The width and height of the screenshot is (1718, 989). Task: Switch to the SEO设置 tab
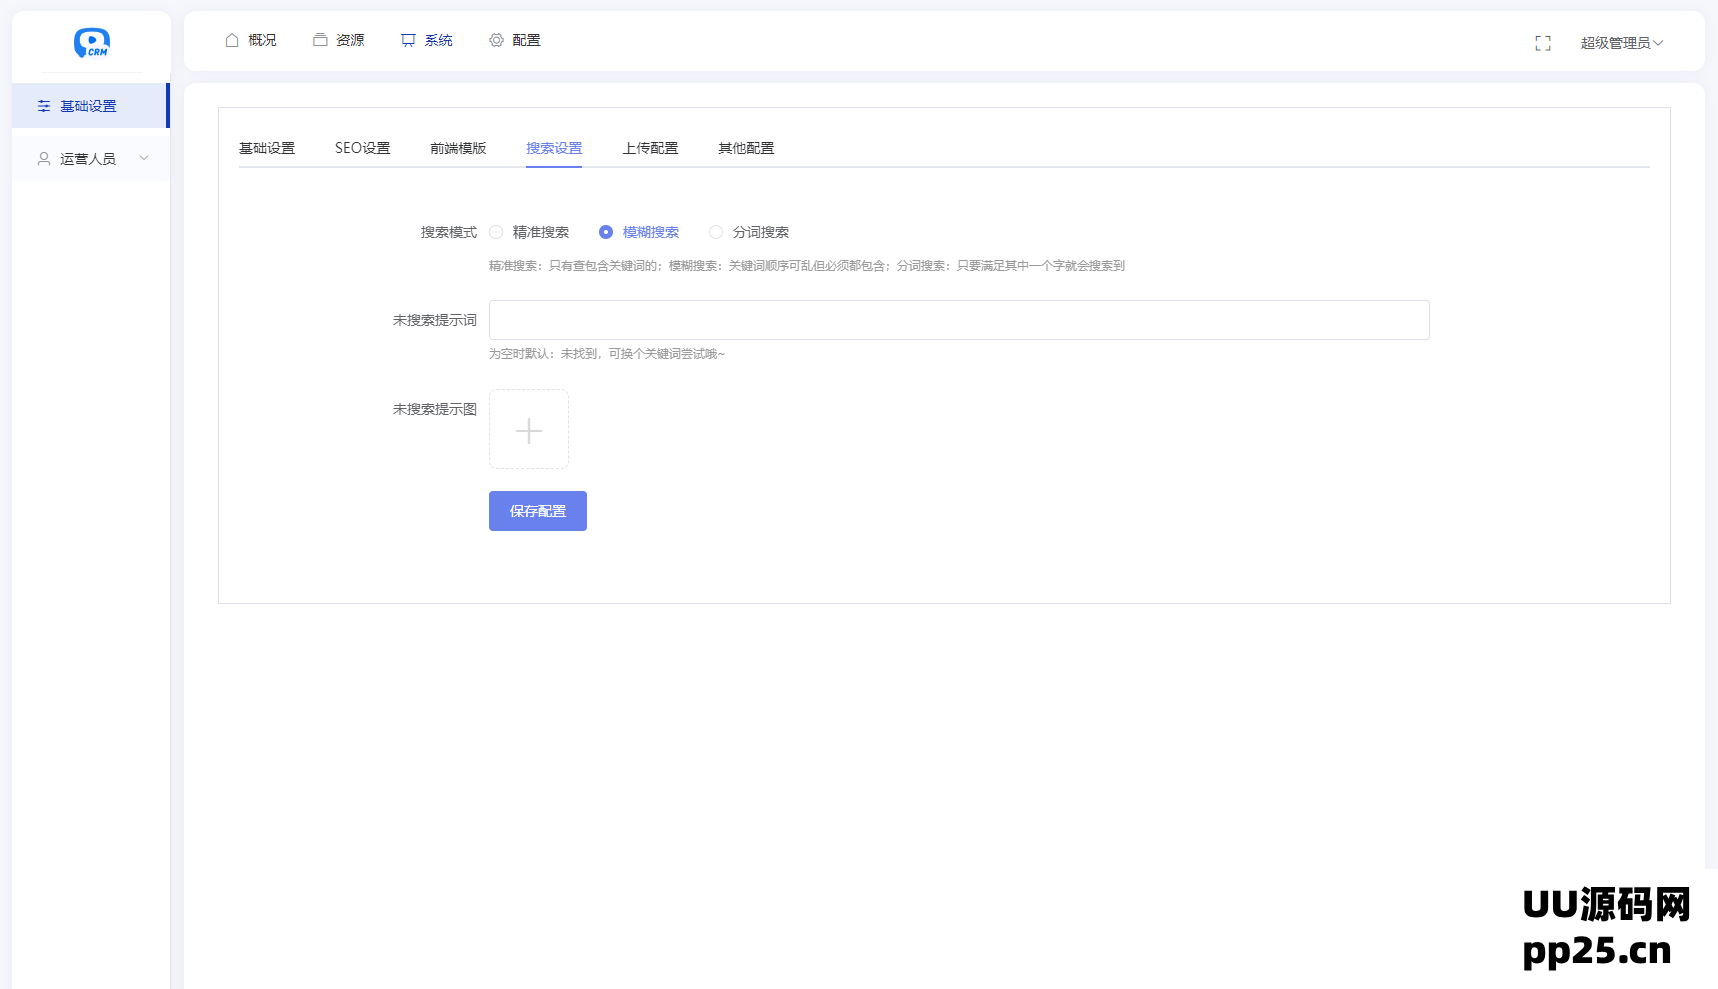coord(362,147)
